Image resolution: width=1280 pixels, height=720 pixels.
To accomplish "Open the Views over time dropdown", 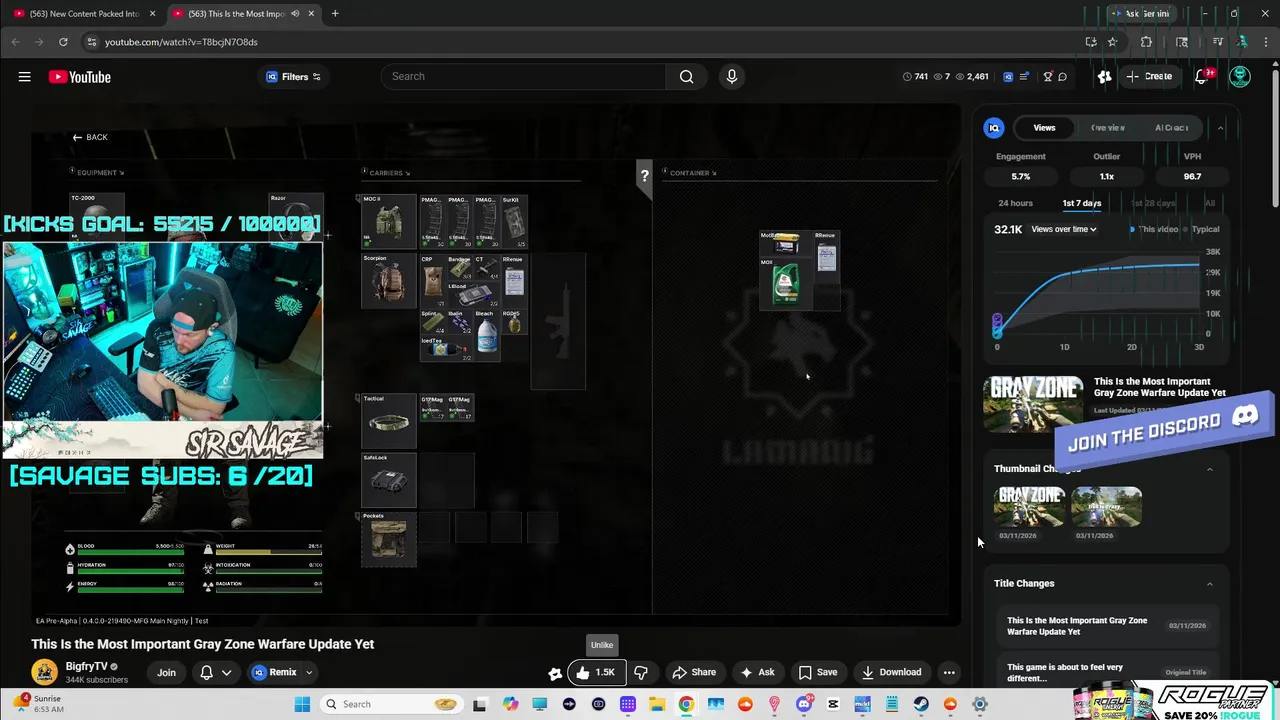I will (x=1064, y=229).
